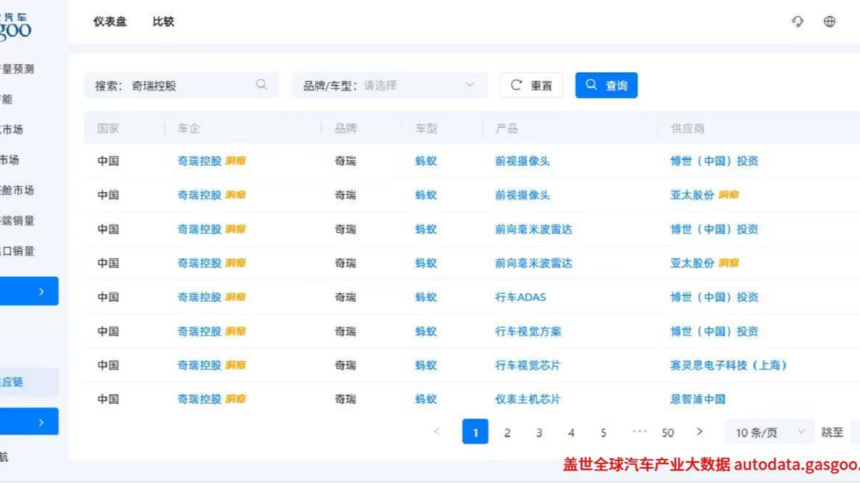Image resolution: width=860 pixels, height=483 pixels.
Task: Open the 量预测 sidebar menu item
Action: (x=17, y=69)
